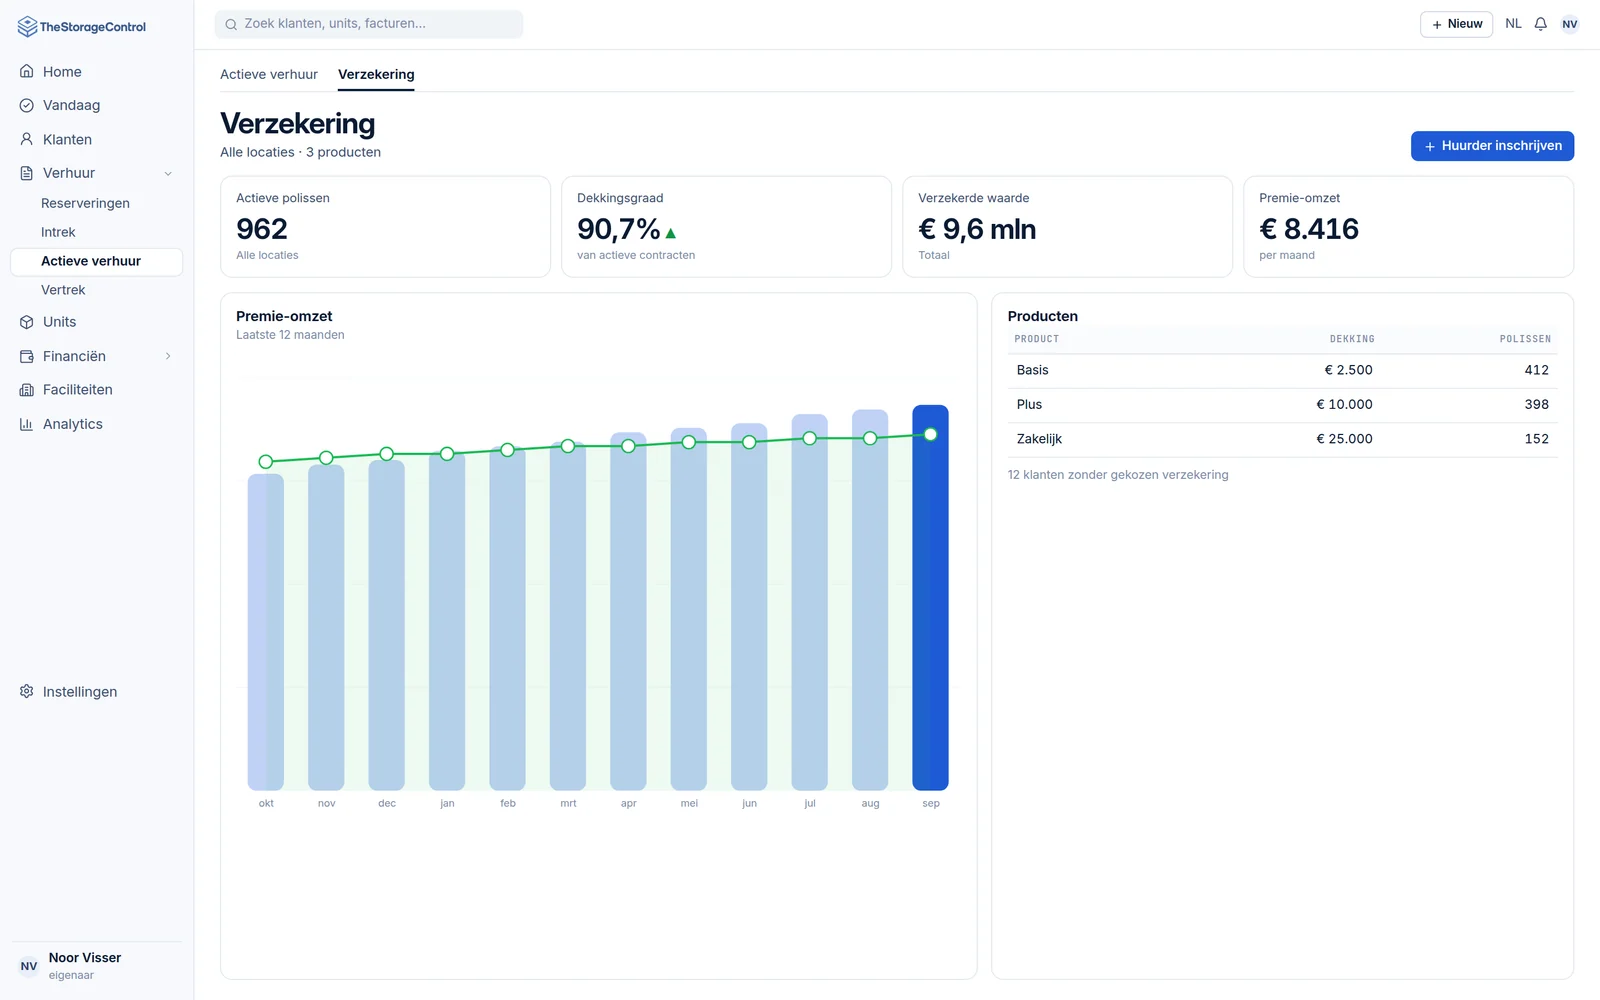Click the notification bell icon
This screenshot has height=1000, width=1600.
[x=1541, y=24]
